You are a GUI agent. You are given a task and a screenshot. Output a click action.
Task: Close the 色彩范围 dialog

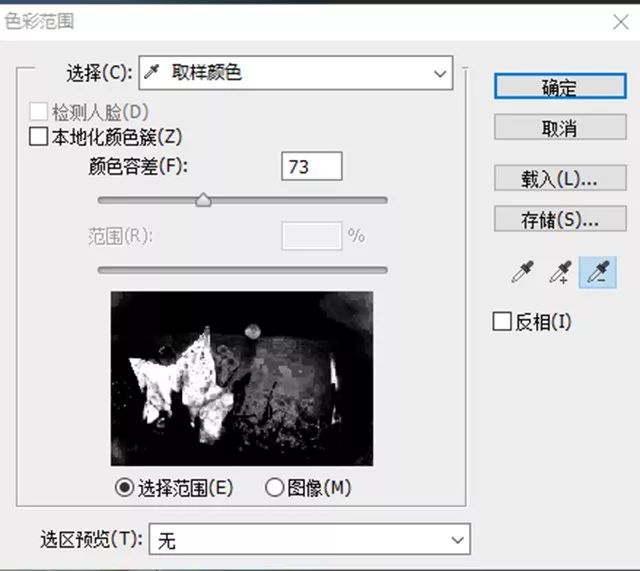621,22
